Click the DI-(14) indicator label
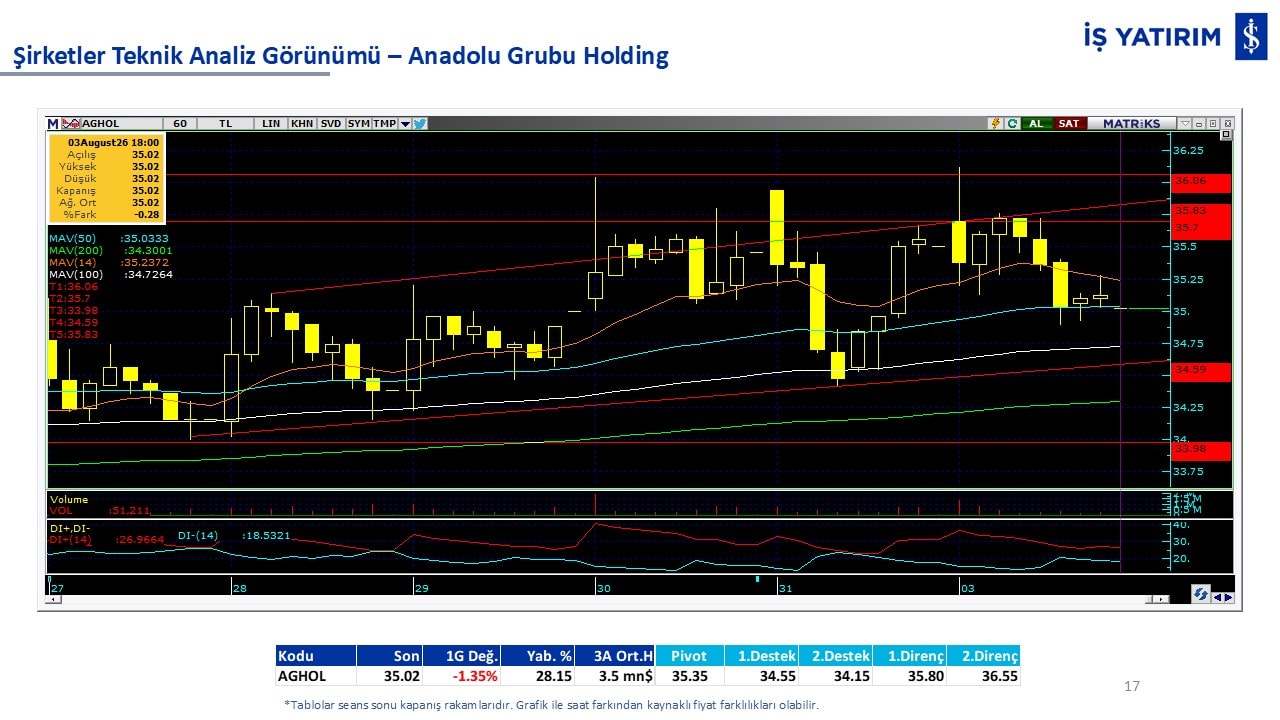The height and width of the screenshot is (720, 1280). (x=198, y=536)
